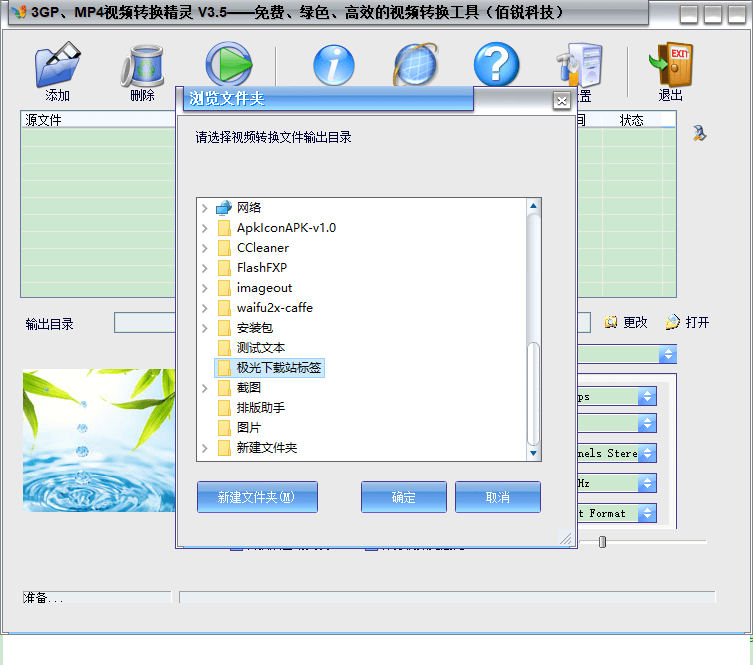Click the 更改 change directory icon
This screenshot has height=665, width=753.
[x=612, y=322]
